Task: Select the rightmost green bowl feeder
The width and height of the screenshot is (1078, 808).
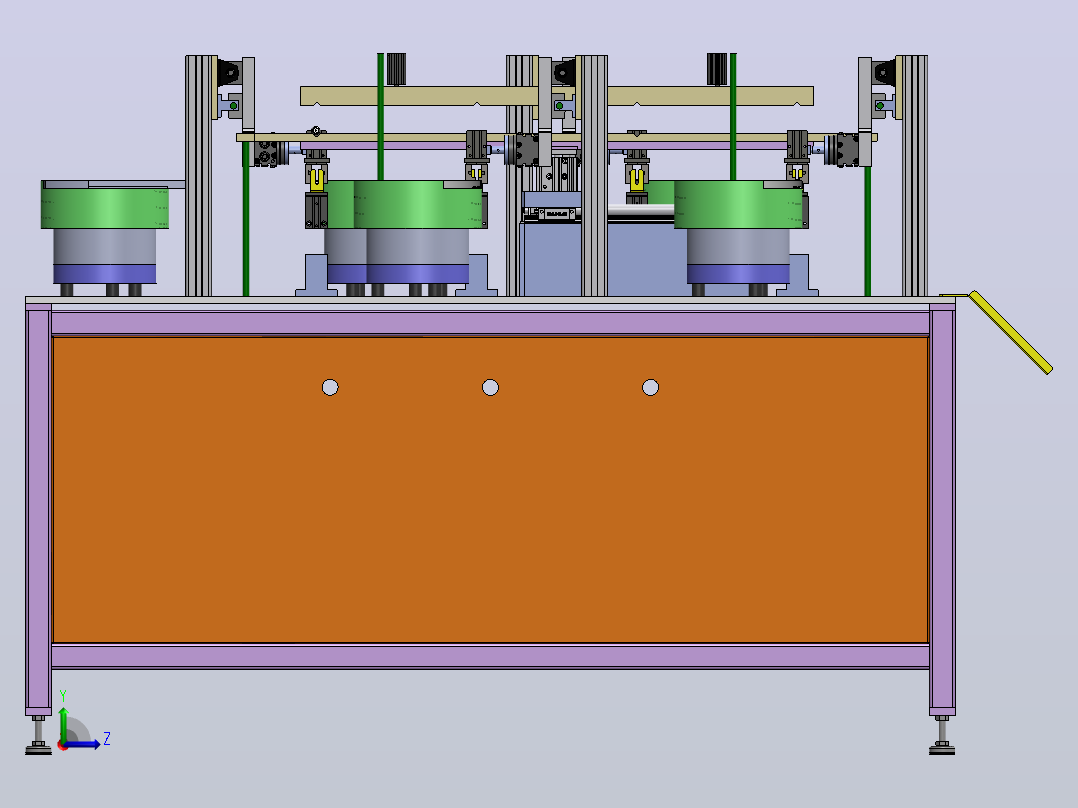Action: point(738,204)
